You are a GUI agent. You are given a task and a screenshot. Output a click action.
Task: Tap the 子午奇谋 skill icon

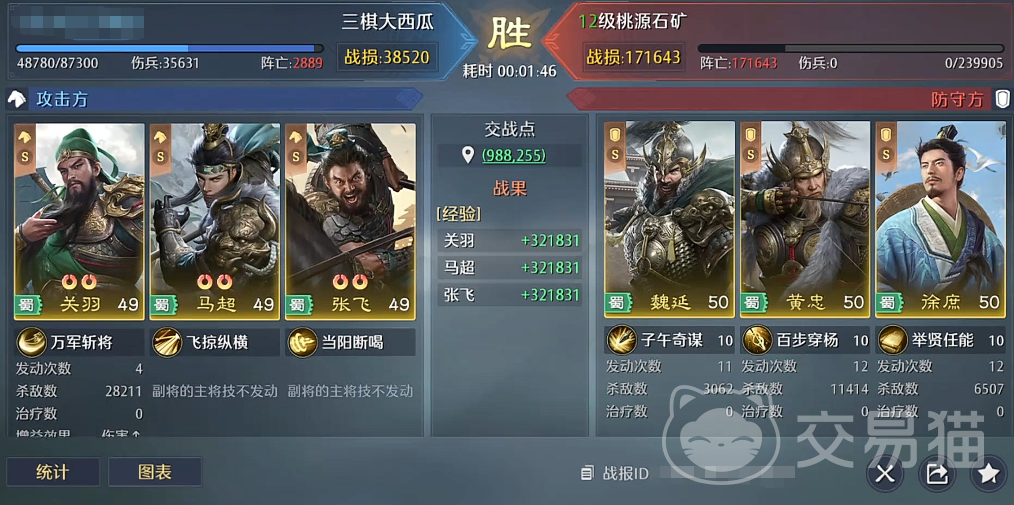620,340
